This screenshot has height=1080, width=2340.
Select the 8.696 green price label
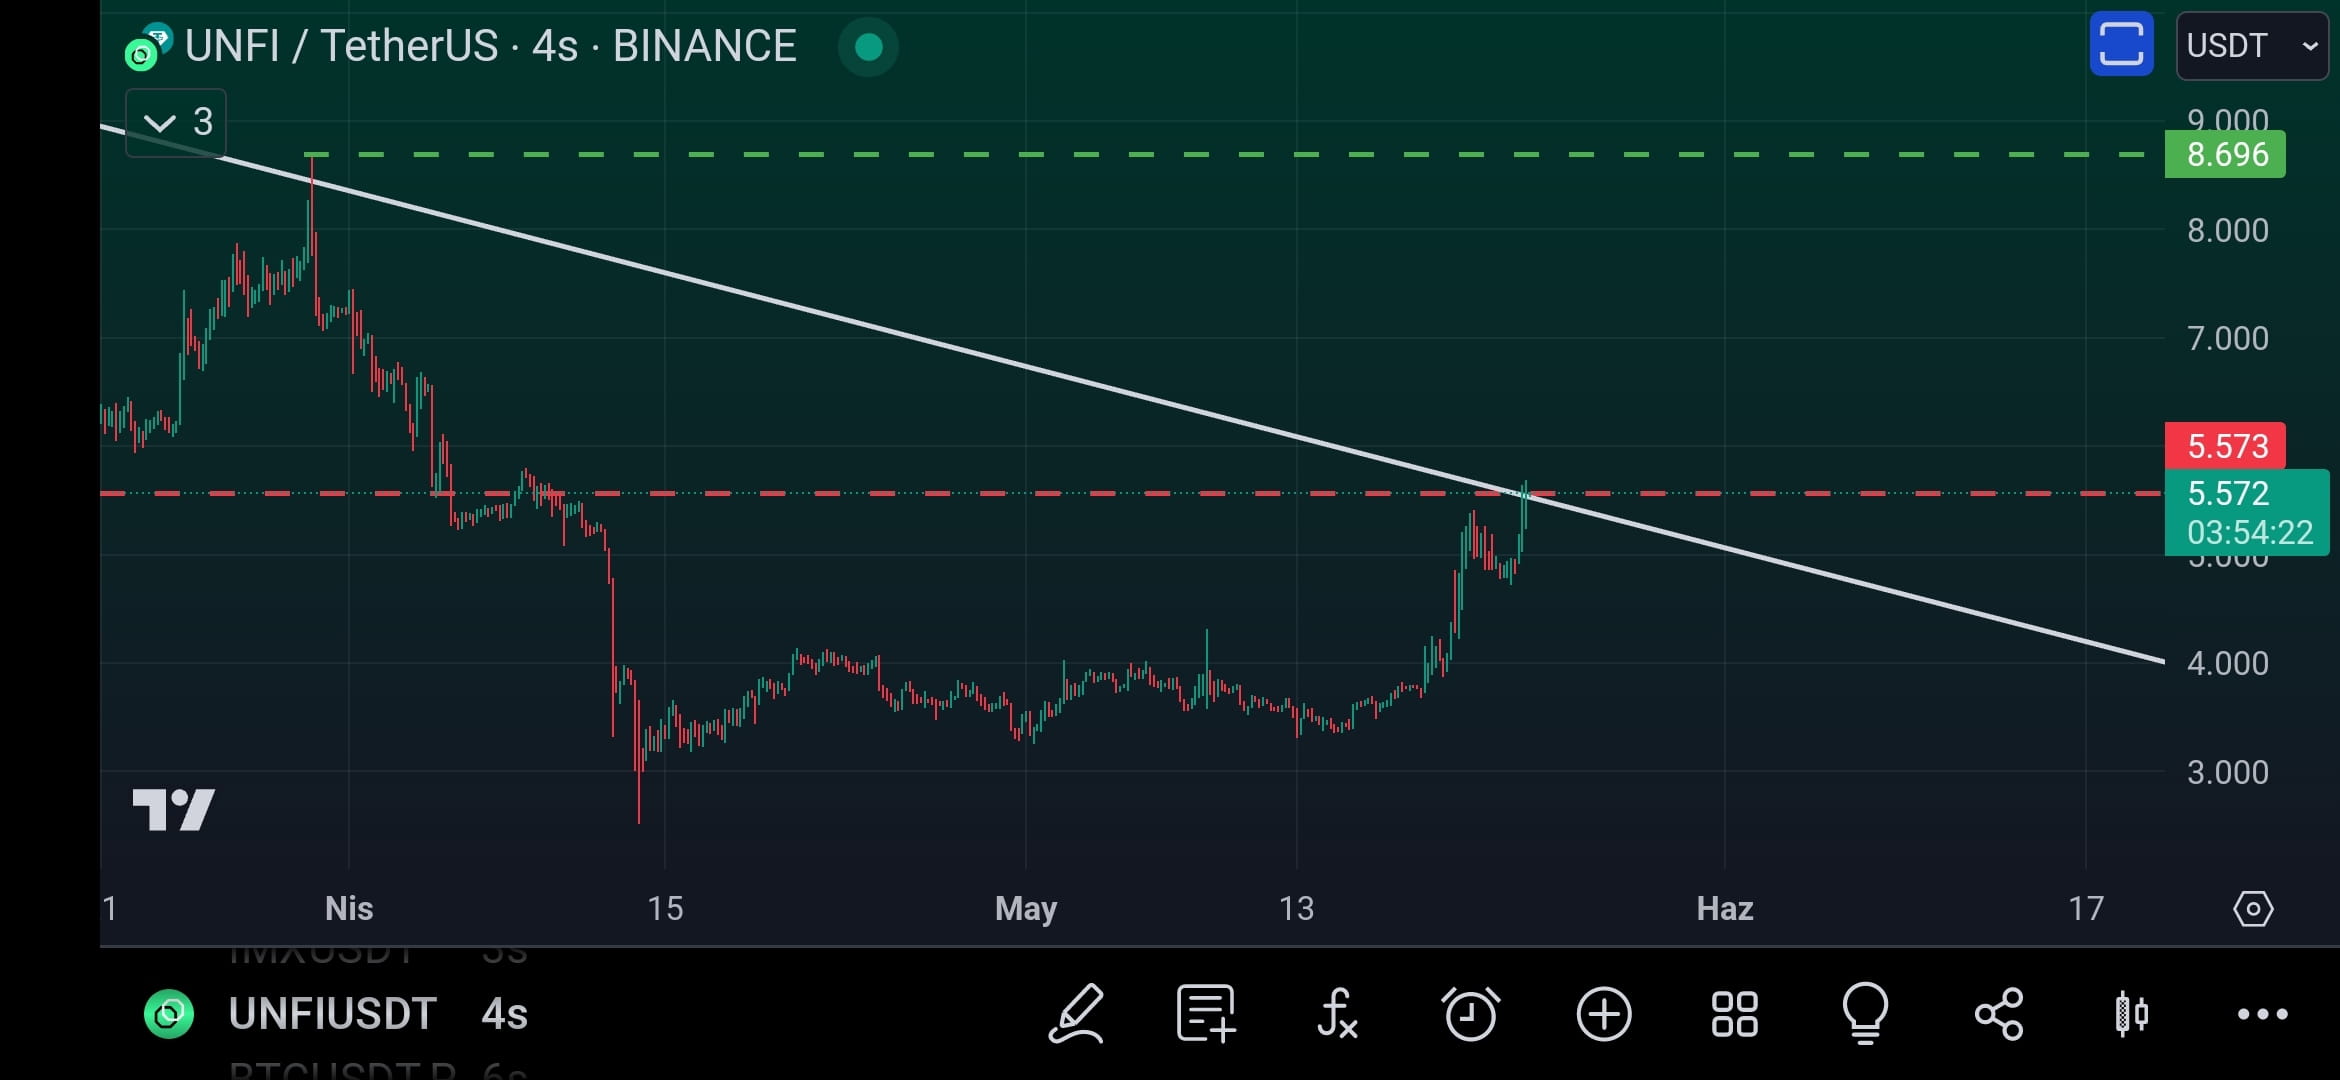pyautogui.click(x=2225, y=155)
